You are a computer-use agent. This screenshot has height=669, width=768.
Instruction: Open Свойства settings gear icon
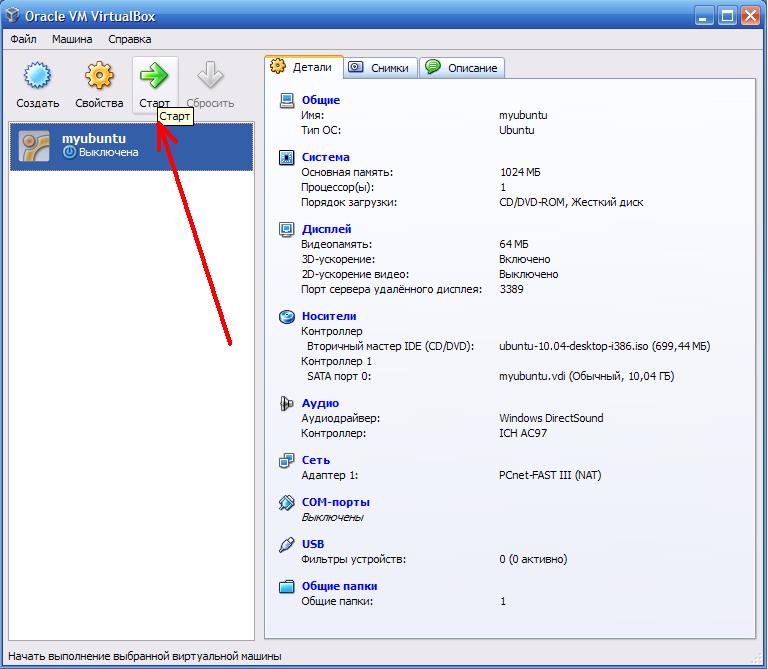pos(99,75)
